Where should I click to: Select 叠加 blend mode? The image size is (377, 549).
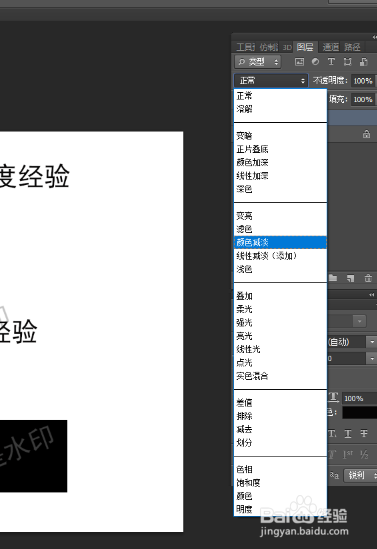pos(280,296)
